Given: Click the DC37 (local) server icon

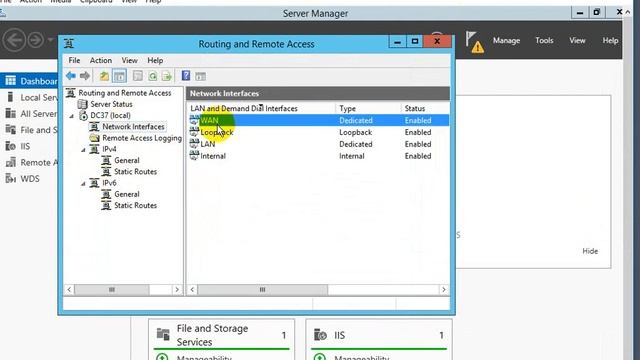Looking at the screenshot, I should (83, 116).
